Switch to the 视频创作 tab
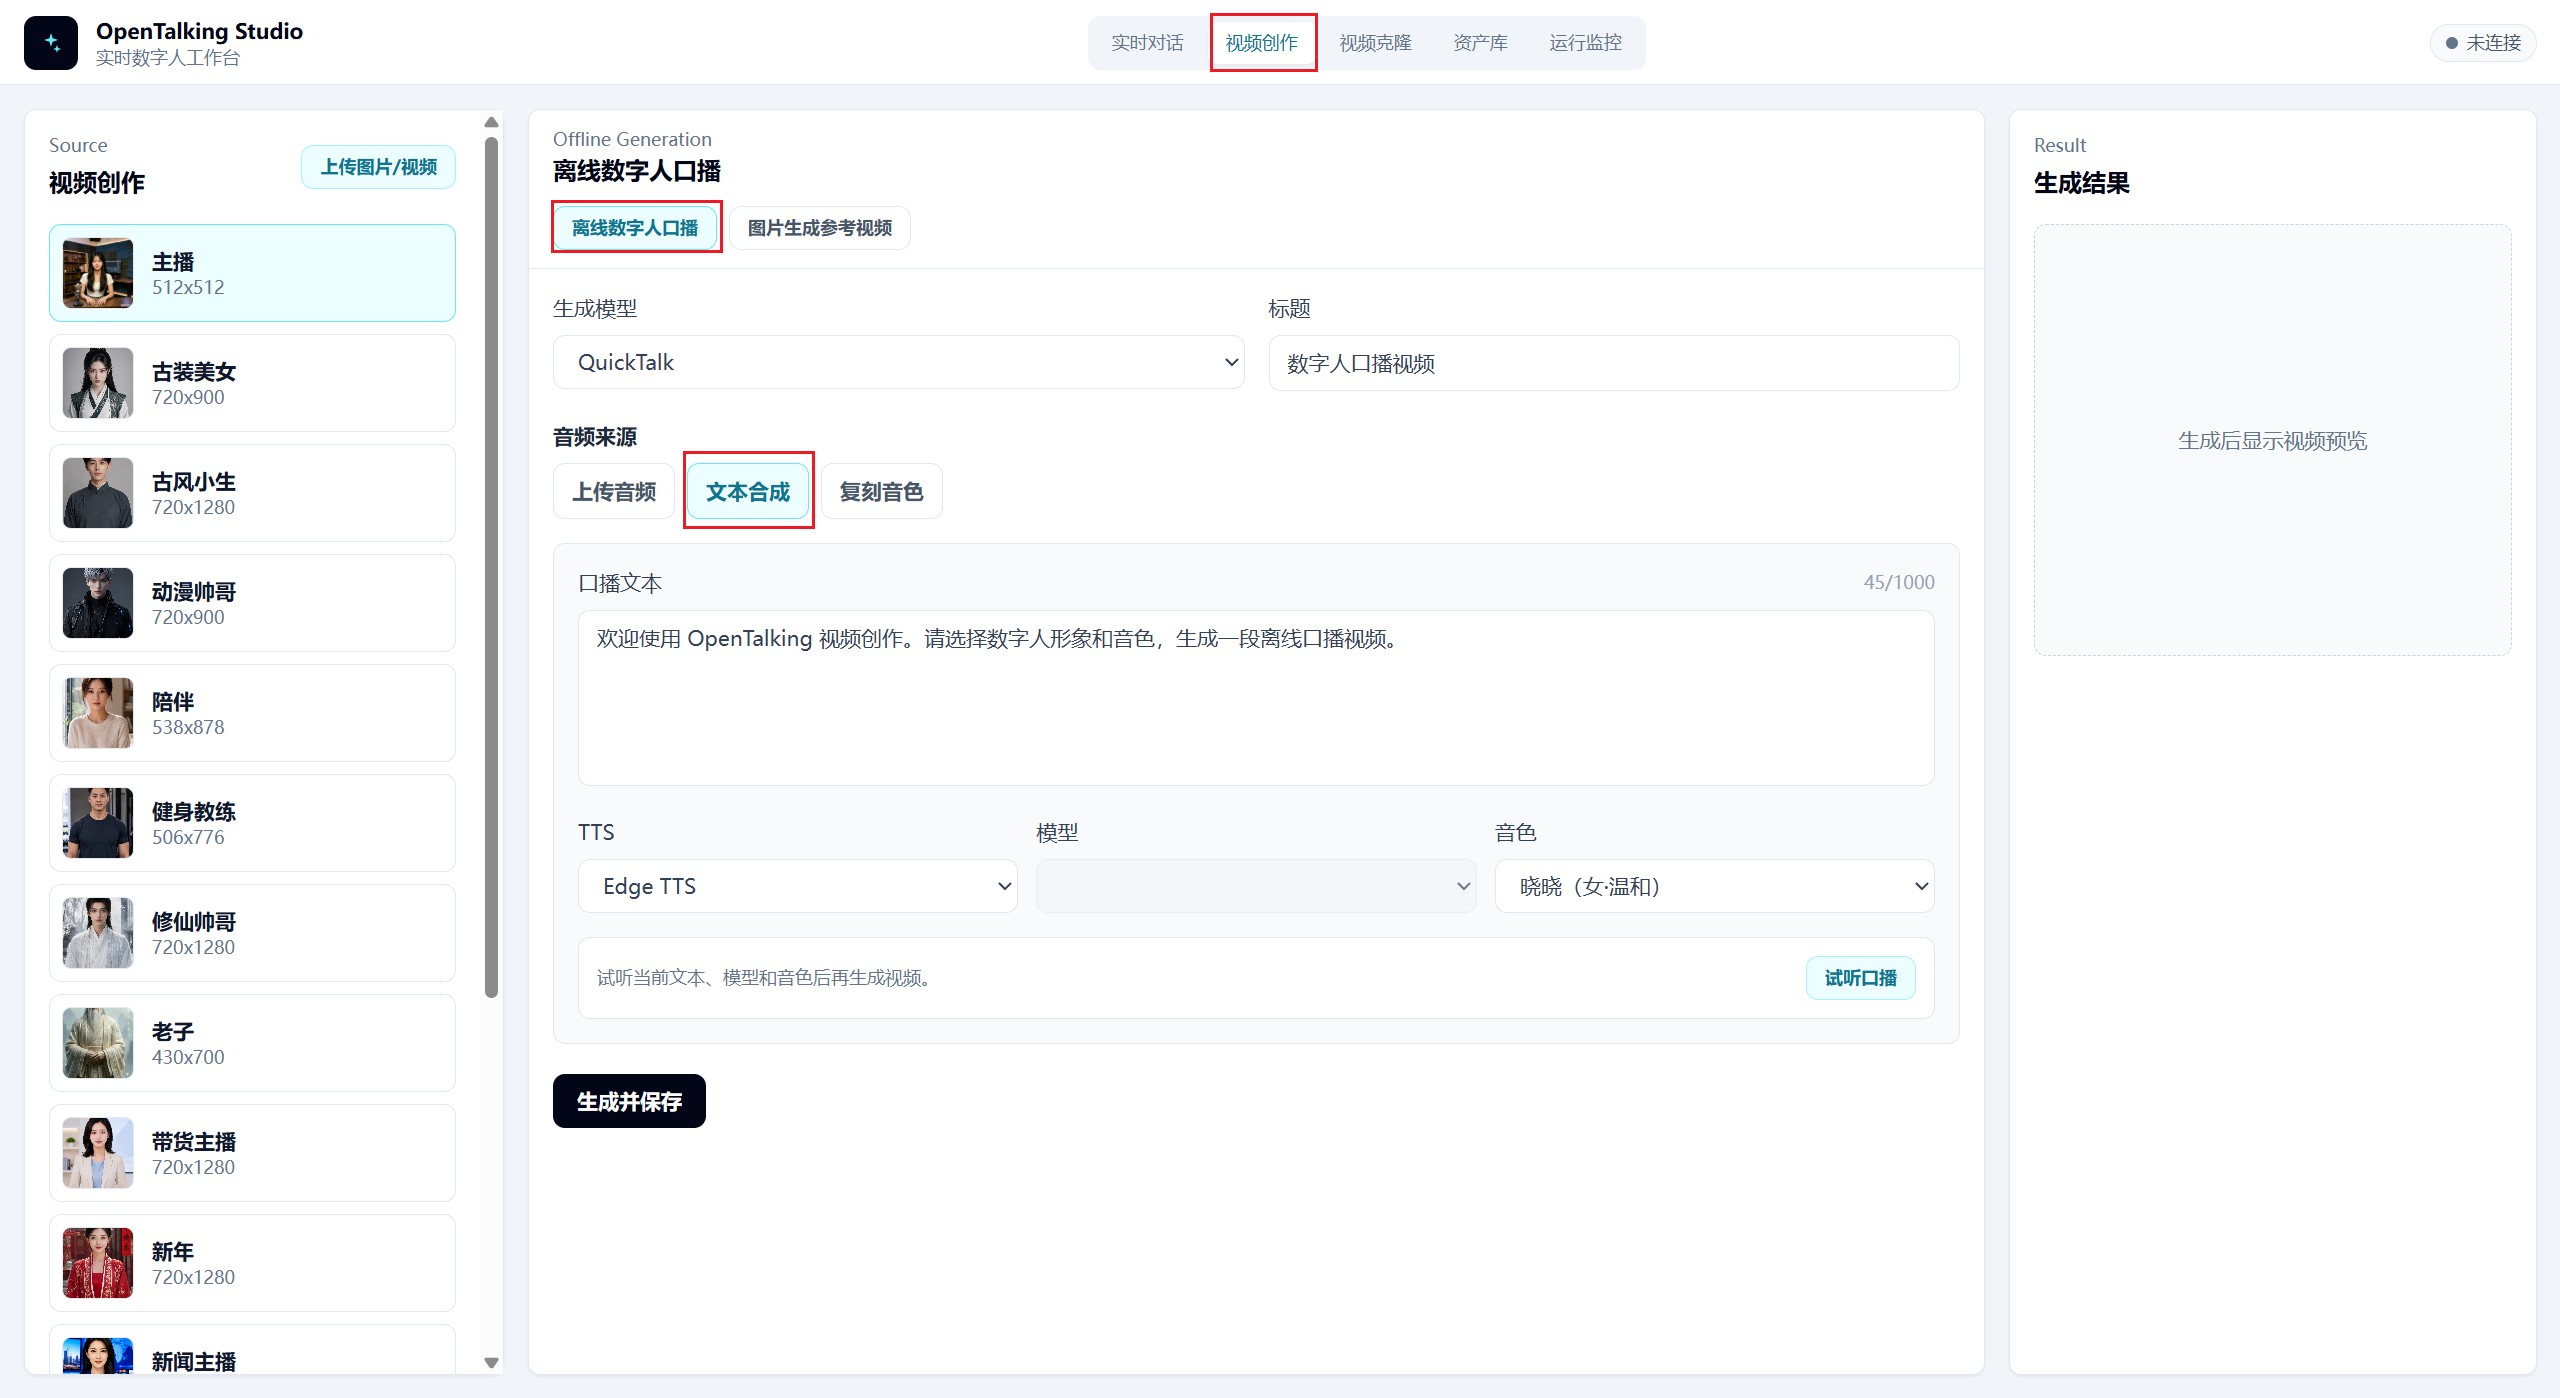The image size is (2560, 1398). pyautogui.click(x=1262, y=43)
